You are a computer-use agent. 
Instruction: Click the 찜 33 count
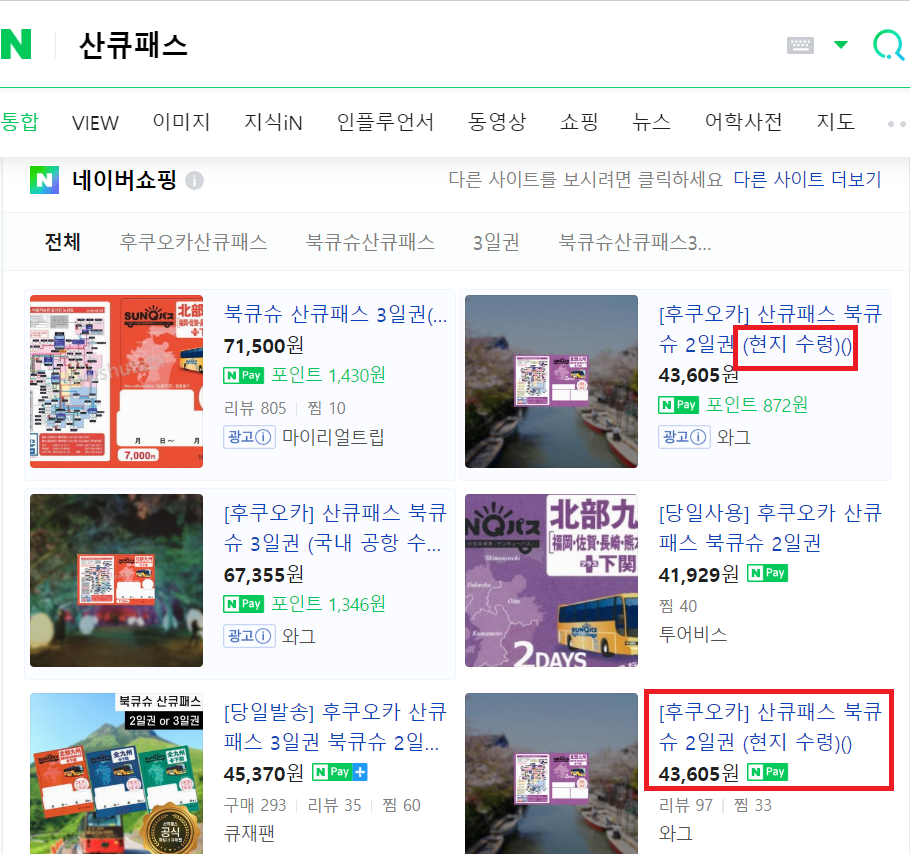coord(753,805)
